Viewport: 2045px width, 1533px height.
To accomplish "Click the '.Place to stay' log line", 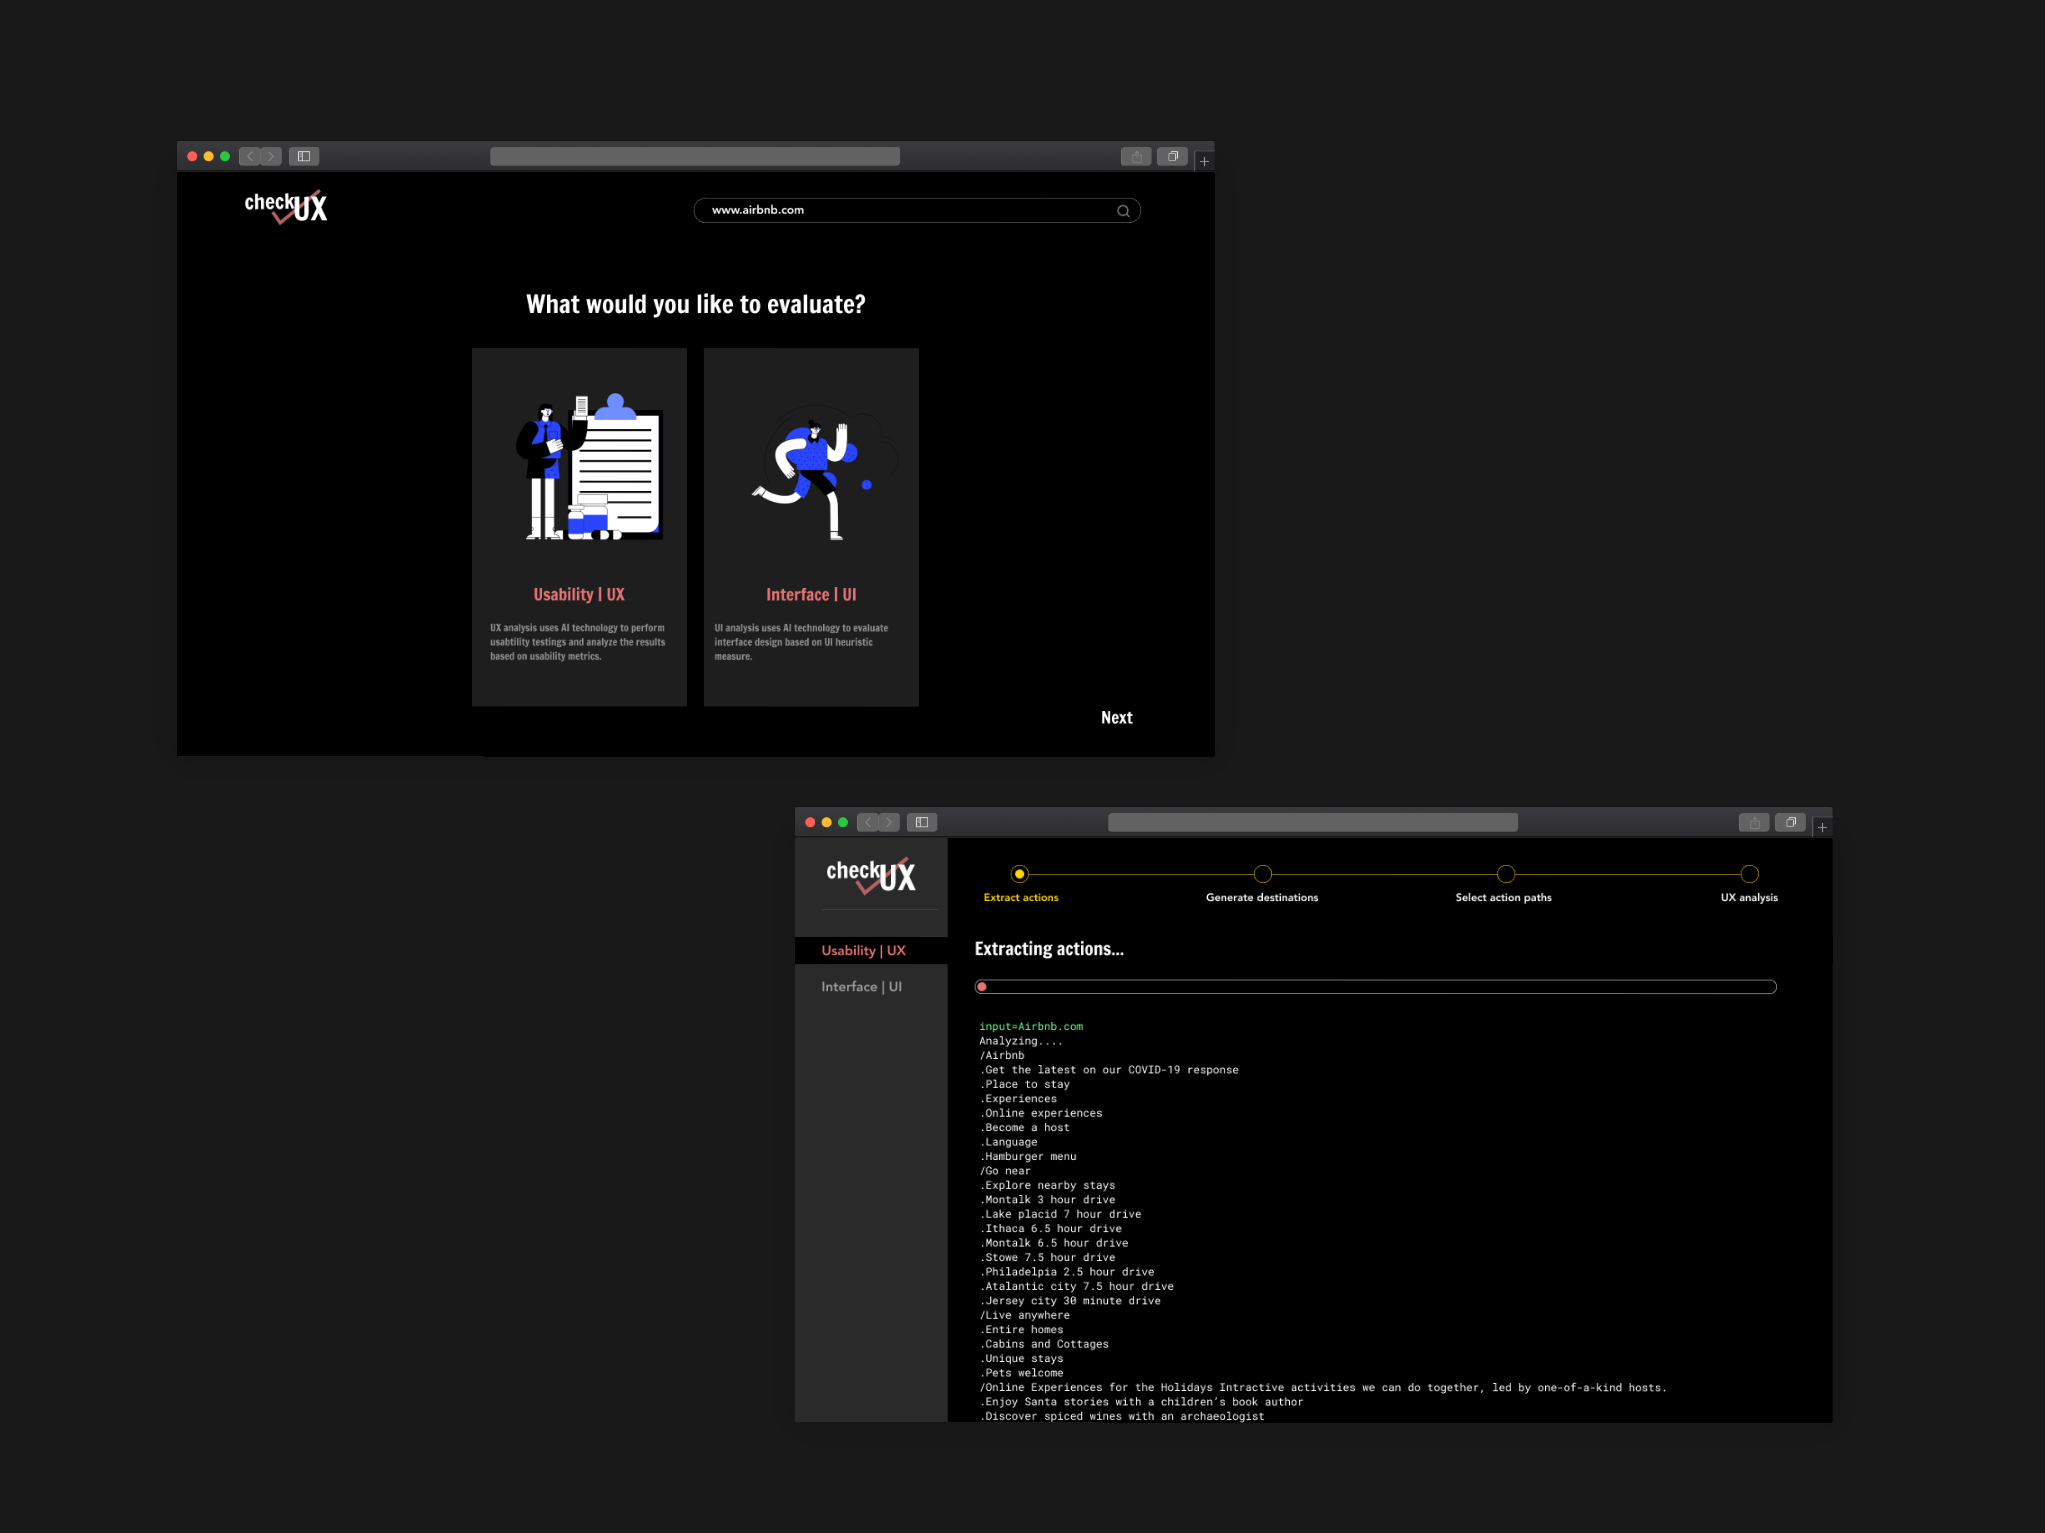I will [1025, 1084].
